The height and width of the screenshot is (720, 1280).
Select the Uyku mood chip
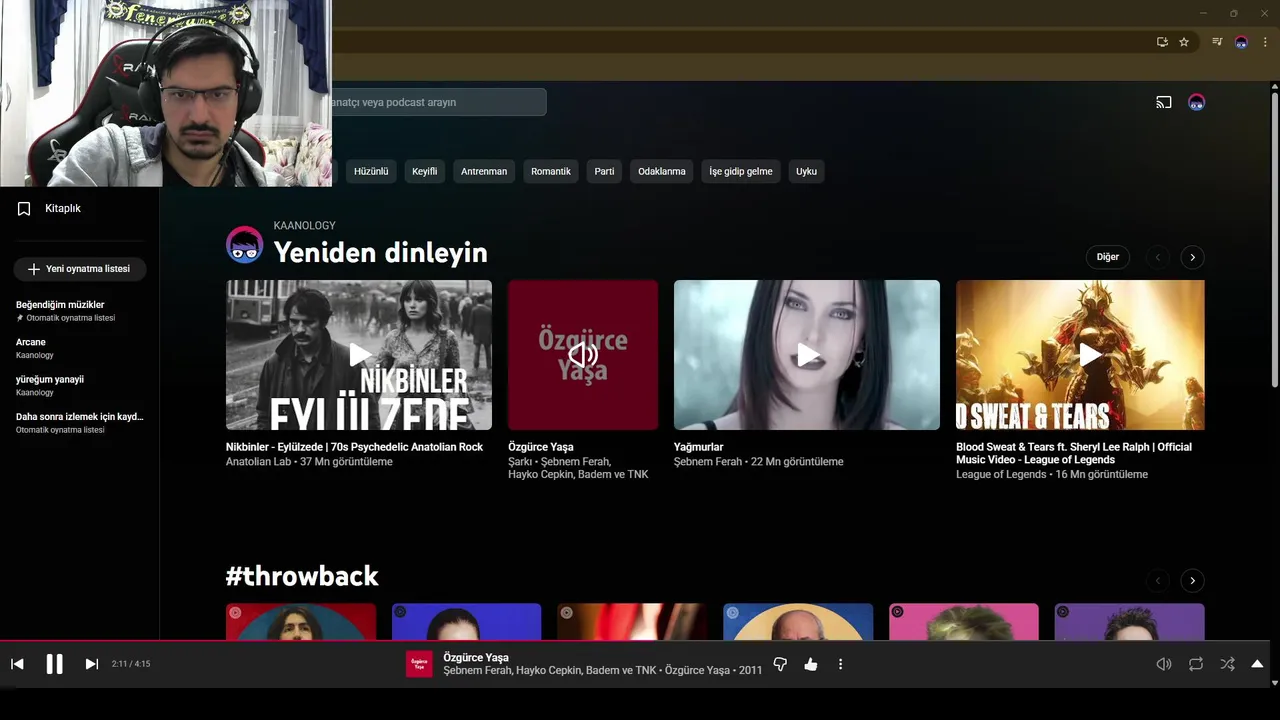pos(806,171)
